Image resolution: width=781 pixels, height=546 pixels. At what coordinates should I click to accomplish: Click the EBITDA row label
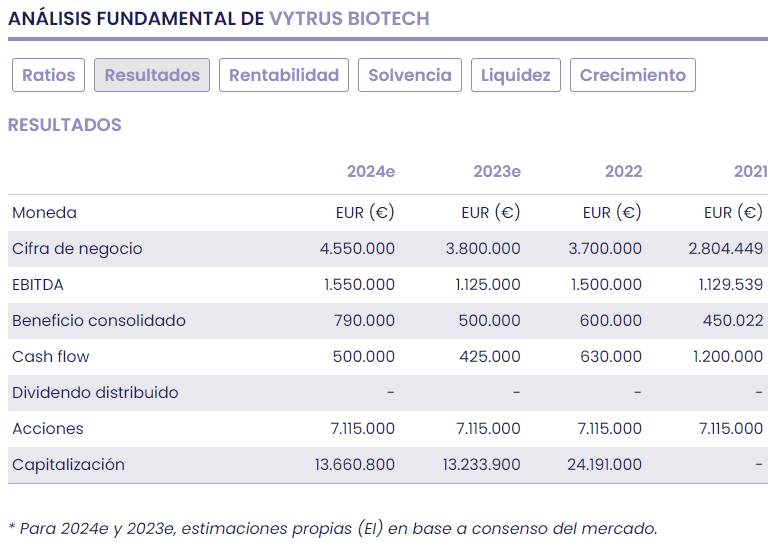[38, 285]
